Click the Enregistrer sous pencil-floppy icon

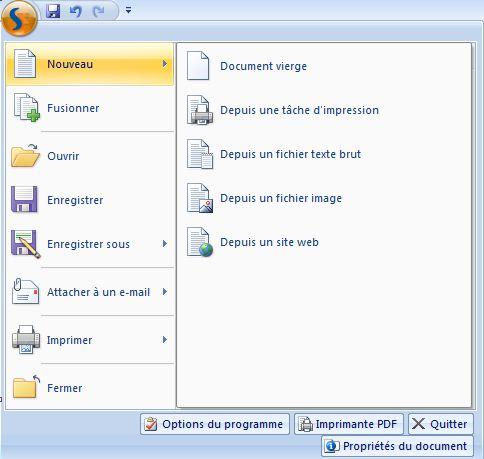pyautogui.click(x=26, y=244)
